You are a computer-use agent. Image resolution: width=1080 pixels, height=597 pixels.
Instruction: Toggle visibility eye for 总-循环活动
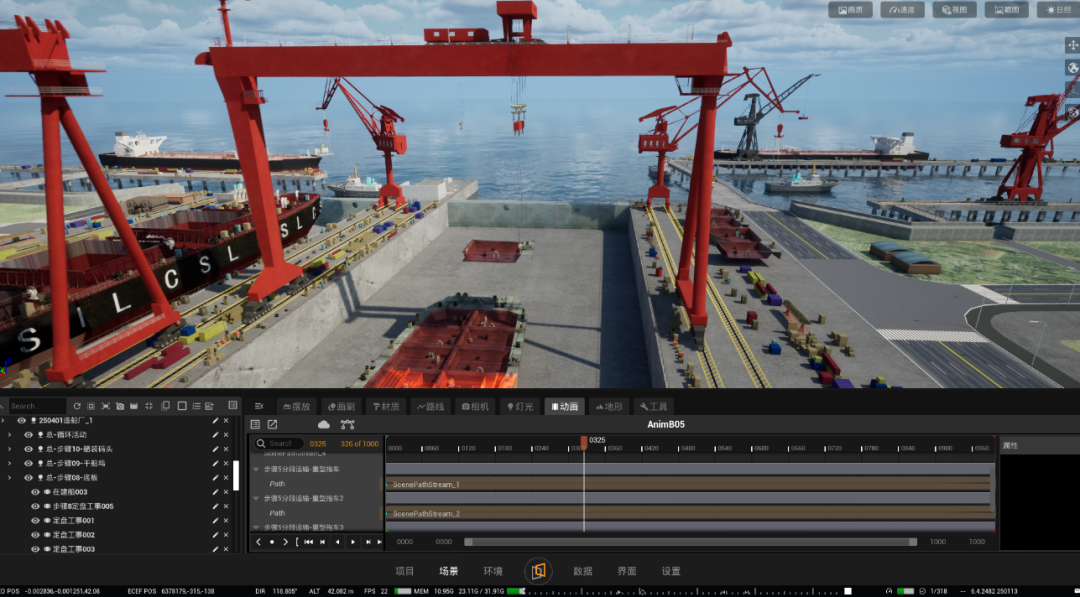[28, 435]
